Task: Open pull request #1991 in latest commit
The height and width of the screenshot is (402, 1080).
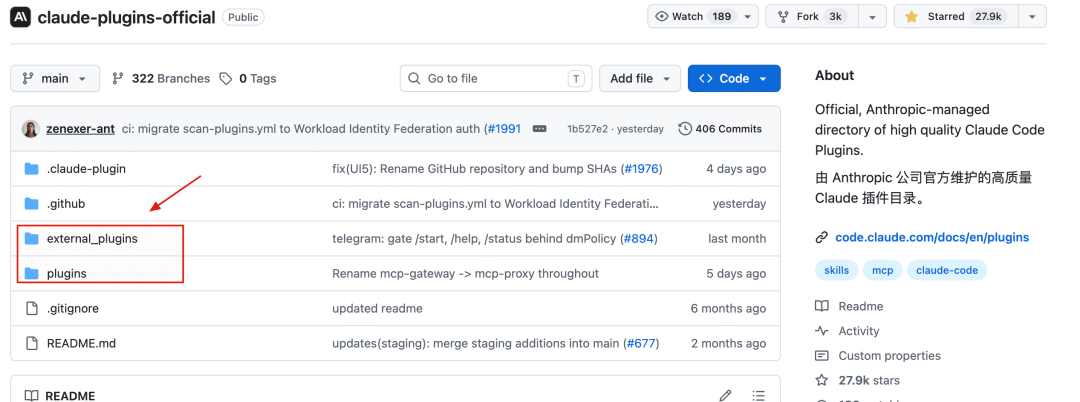Action: point(503,129)
